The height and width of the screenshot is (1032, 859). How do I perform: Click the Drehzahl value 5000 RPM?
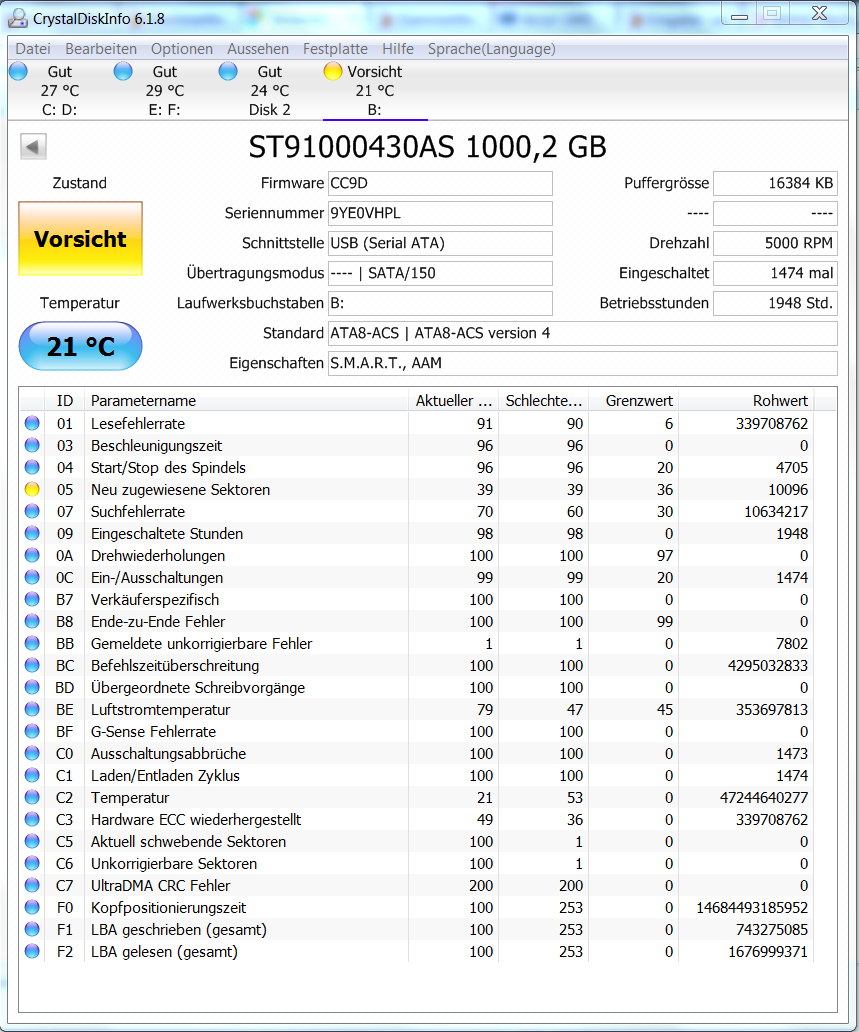pyautogui.click(x=775, y=244)
